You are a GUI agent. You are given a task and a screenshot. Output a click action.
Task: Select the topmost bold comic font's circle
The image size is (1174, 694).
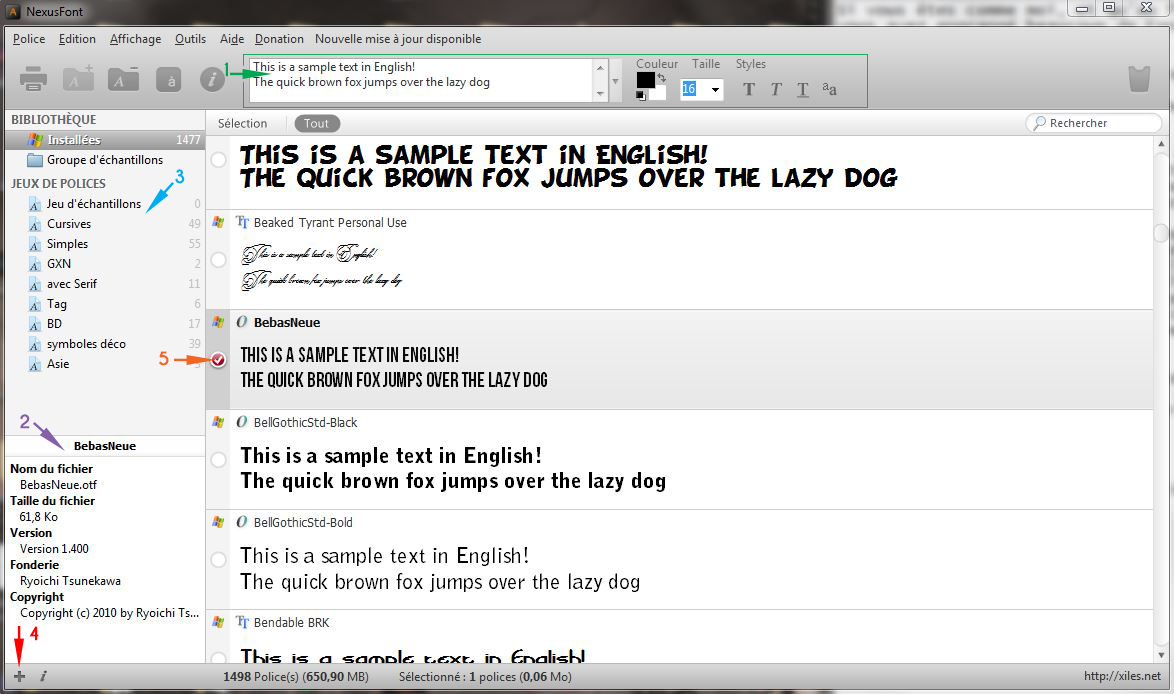218,159
